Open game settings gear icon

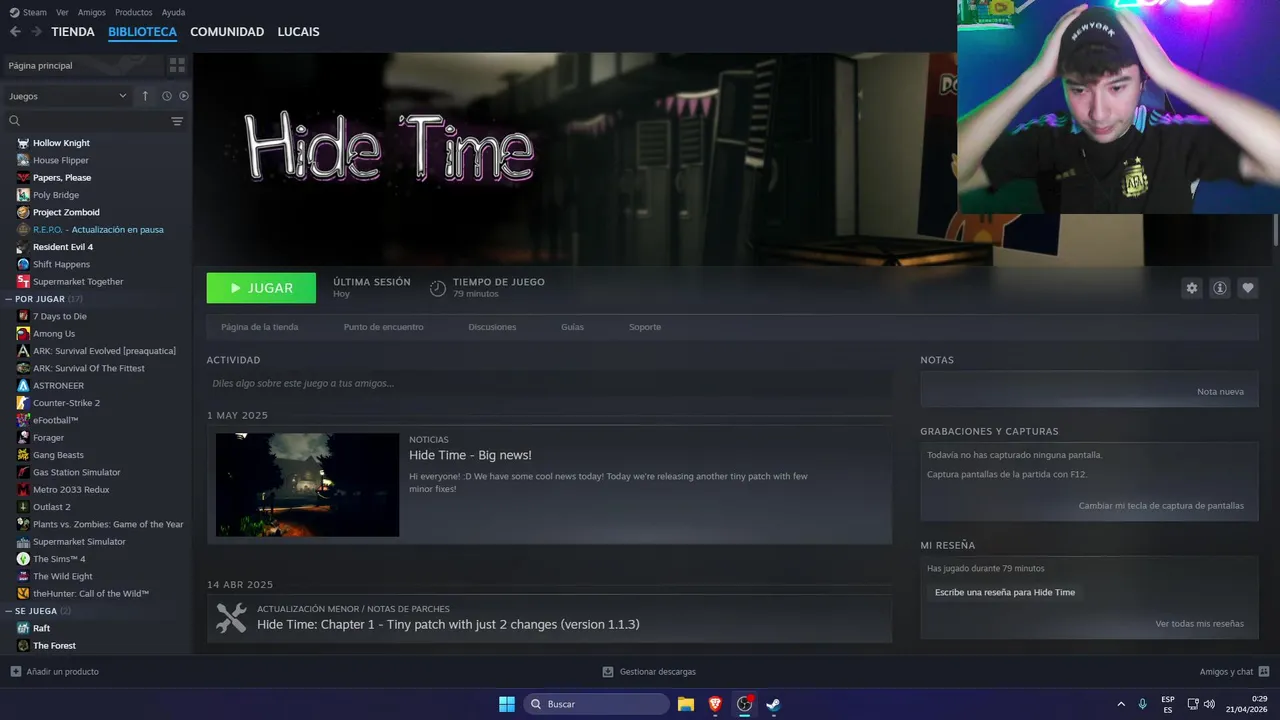click(1191, 288)
